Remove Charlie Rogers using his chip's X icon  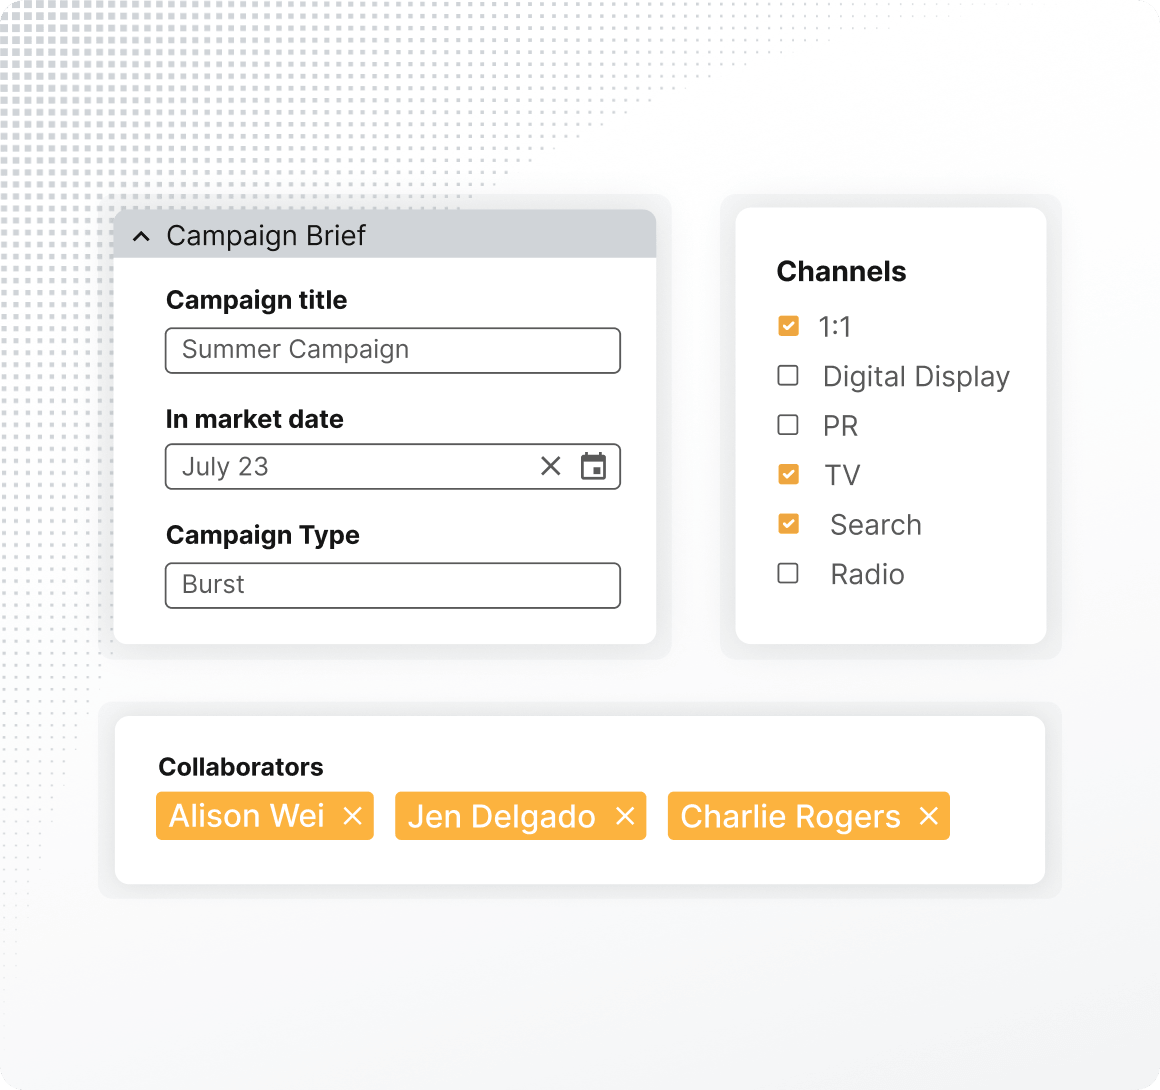928,816
